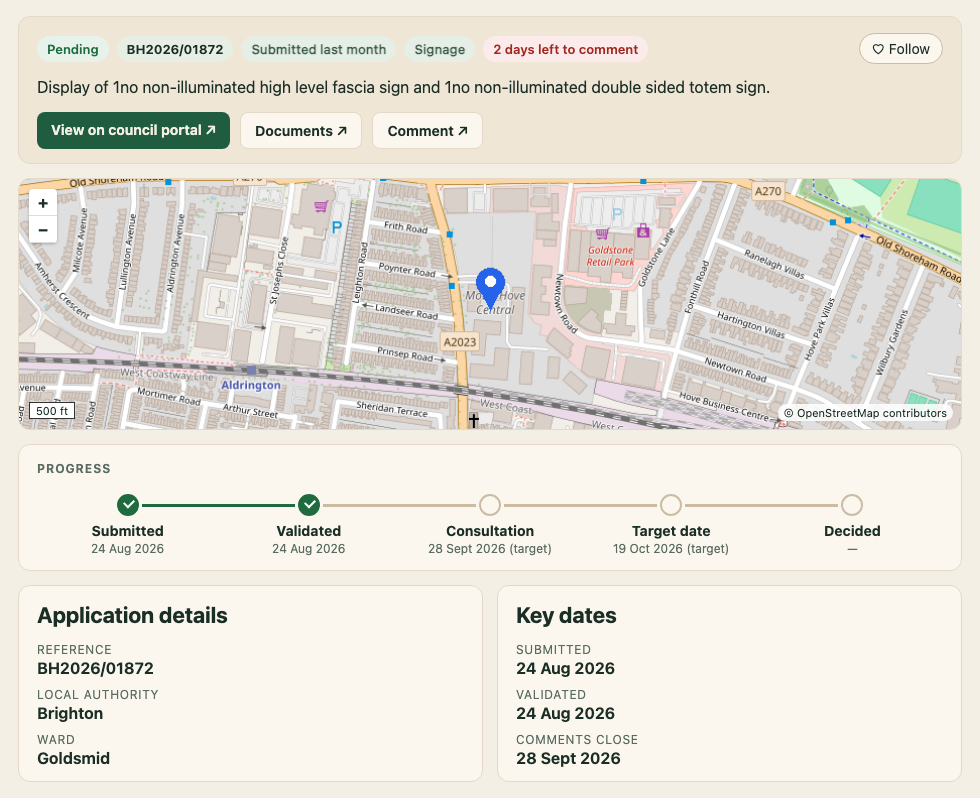The width and height of the screenshot is (980, 798).
Task: Click the 2 days left to comment badge
Action: [566, 49]
